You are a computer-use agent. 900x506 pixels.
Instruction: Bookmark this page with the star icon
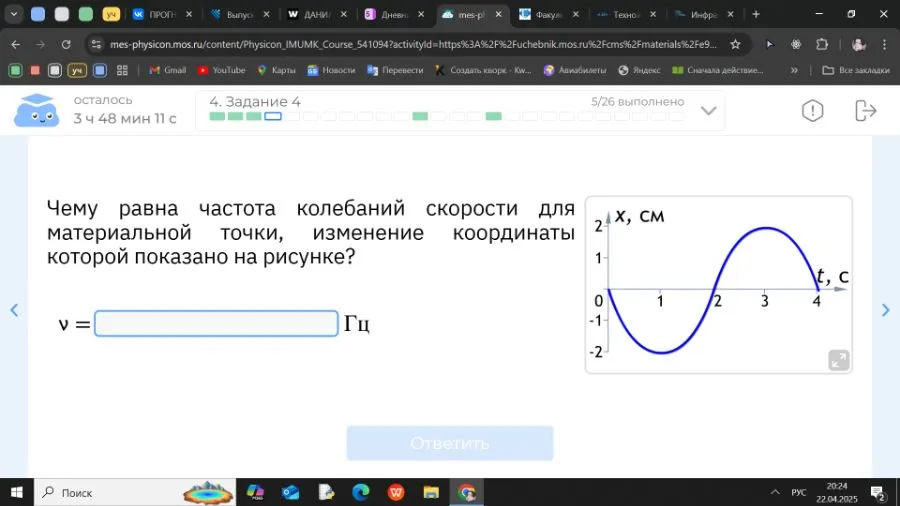point(735,44)
